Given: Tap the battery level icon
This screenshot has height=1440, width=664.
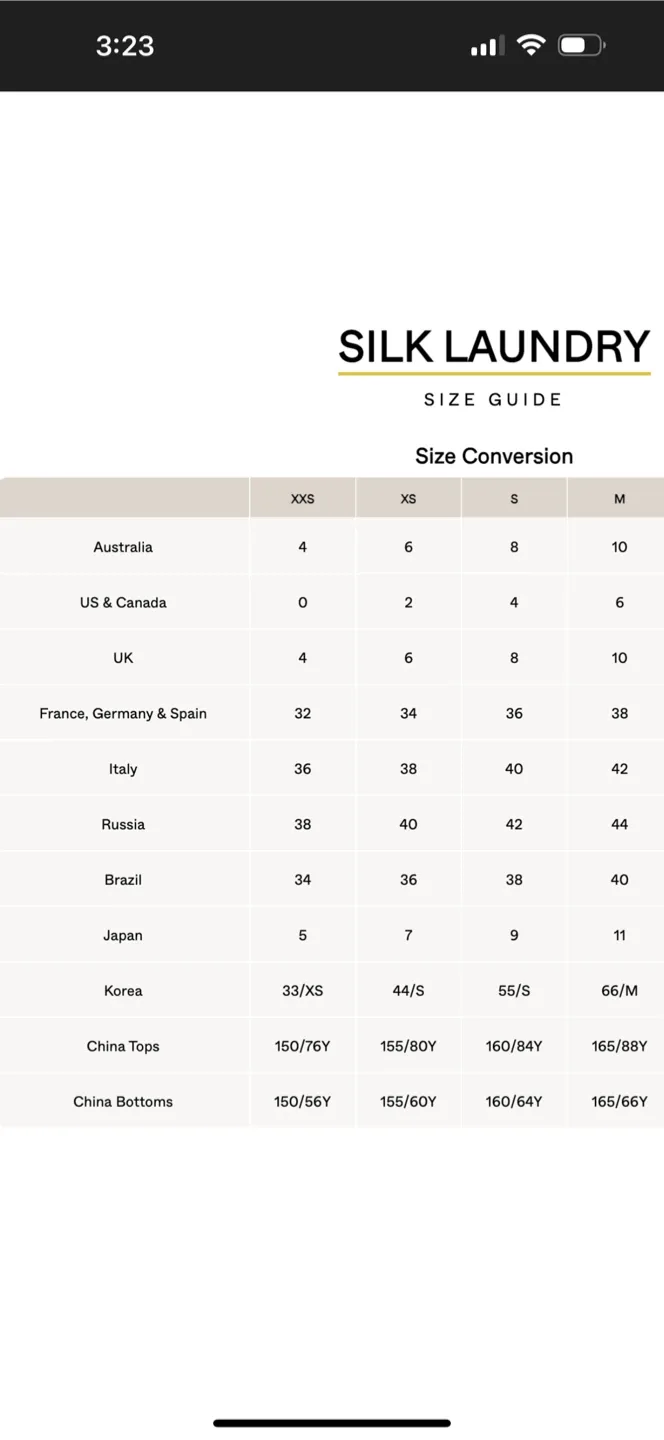Looking at the screenshot, I should pyautogui.click(x=582, y=45).
